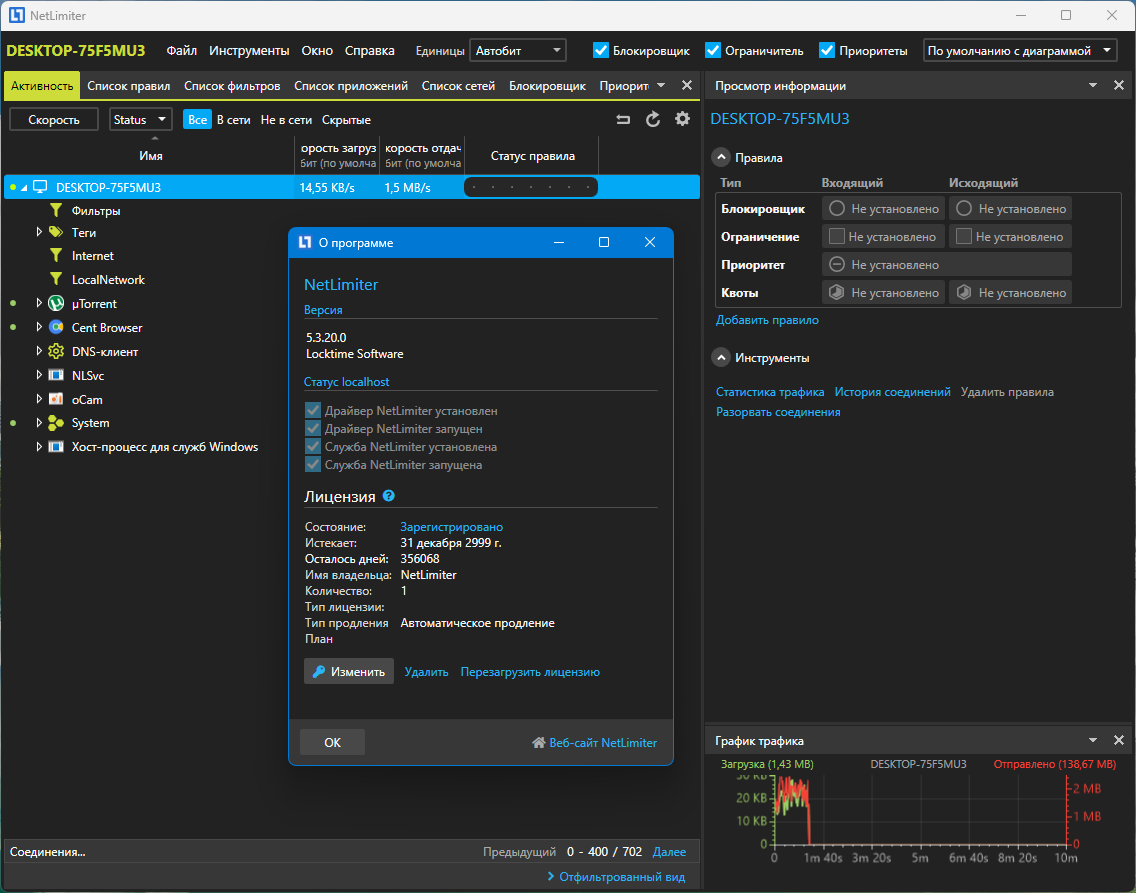Collapse the Правила section chevron
The height and width of the screenshot is (893, 1136).
pos(721,157)
